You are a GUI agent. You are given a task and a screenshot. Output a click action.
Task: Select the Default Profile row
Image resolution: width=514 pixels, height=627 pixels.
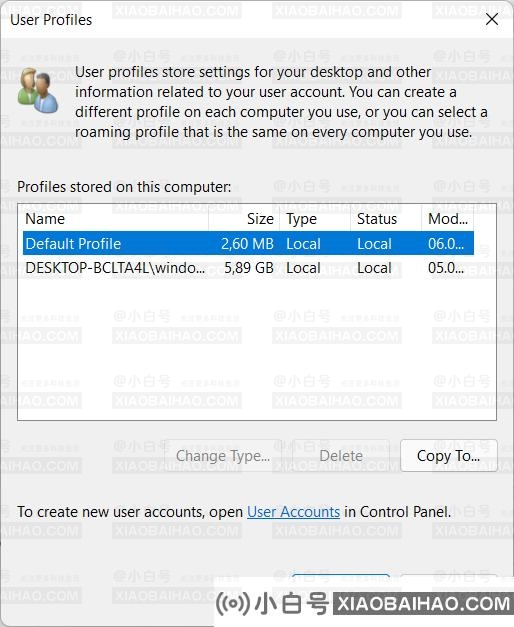248,244
